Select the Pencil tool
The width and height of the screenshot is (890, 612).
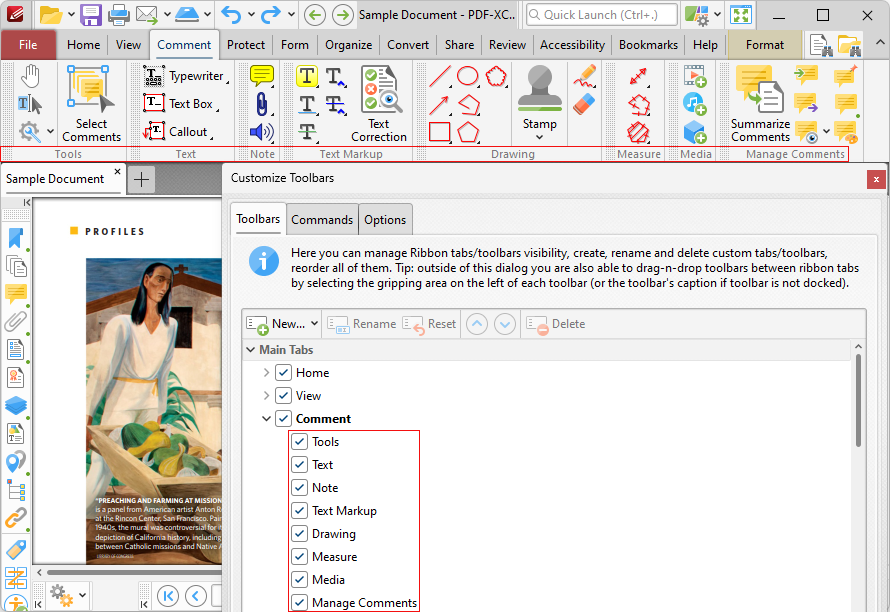(585, 76)
